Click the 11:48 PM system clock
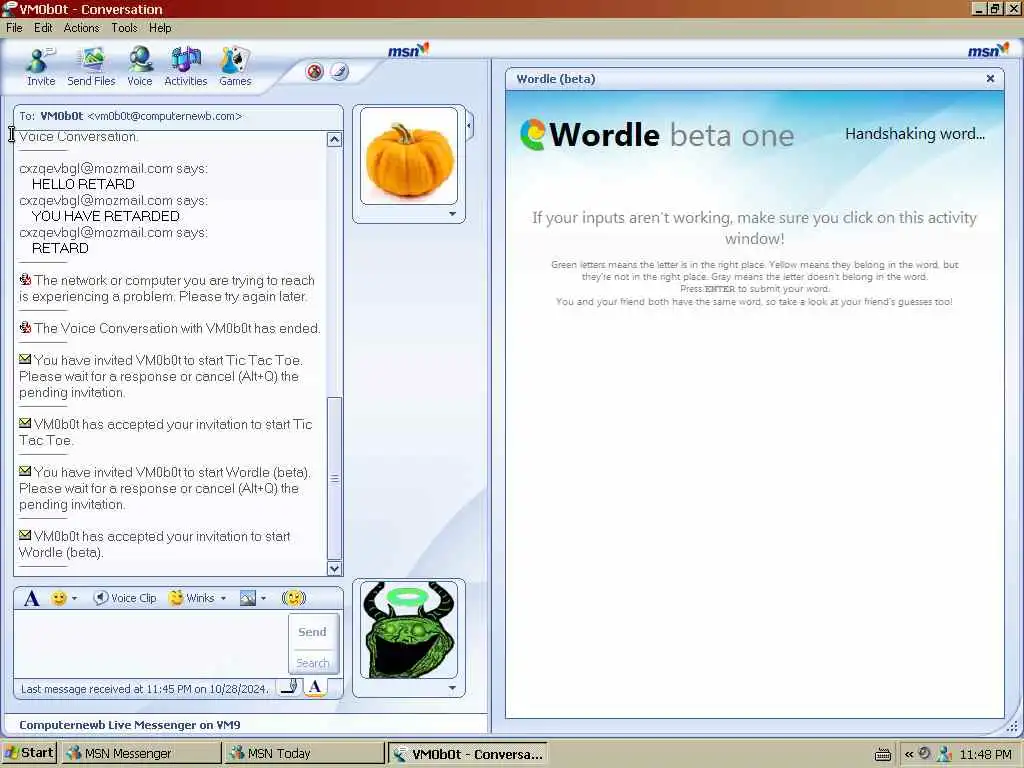This screenshot has width=1024, height=768. (985, 754)
